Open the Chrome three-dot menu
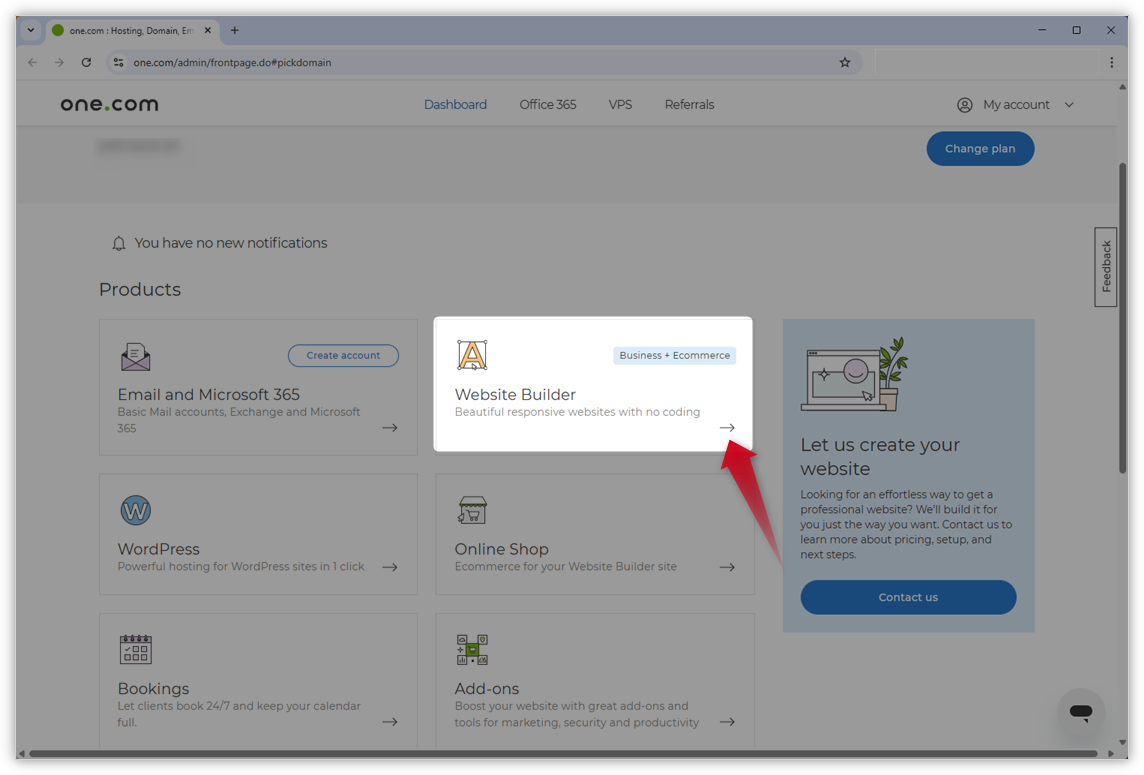 point(1112,62)
